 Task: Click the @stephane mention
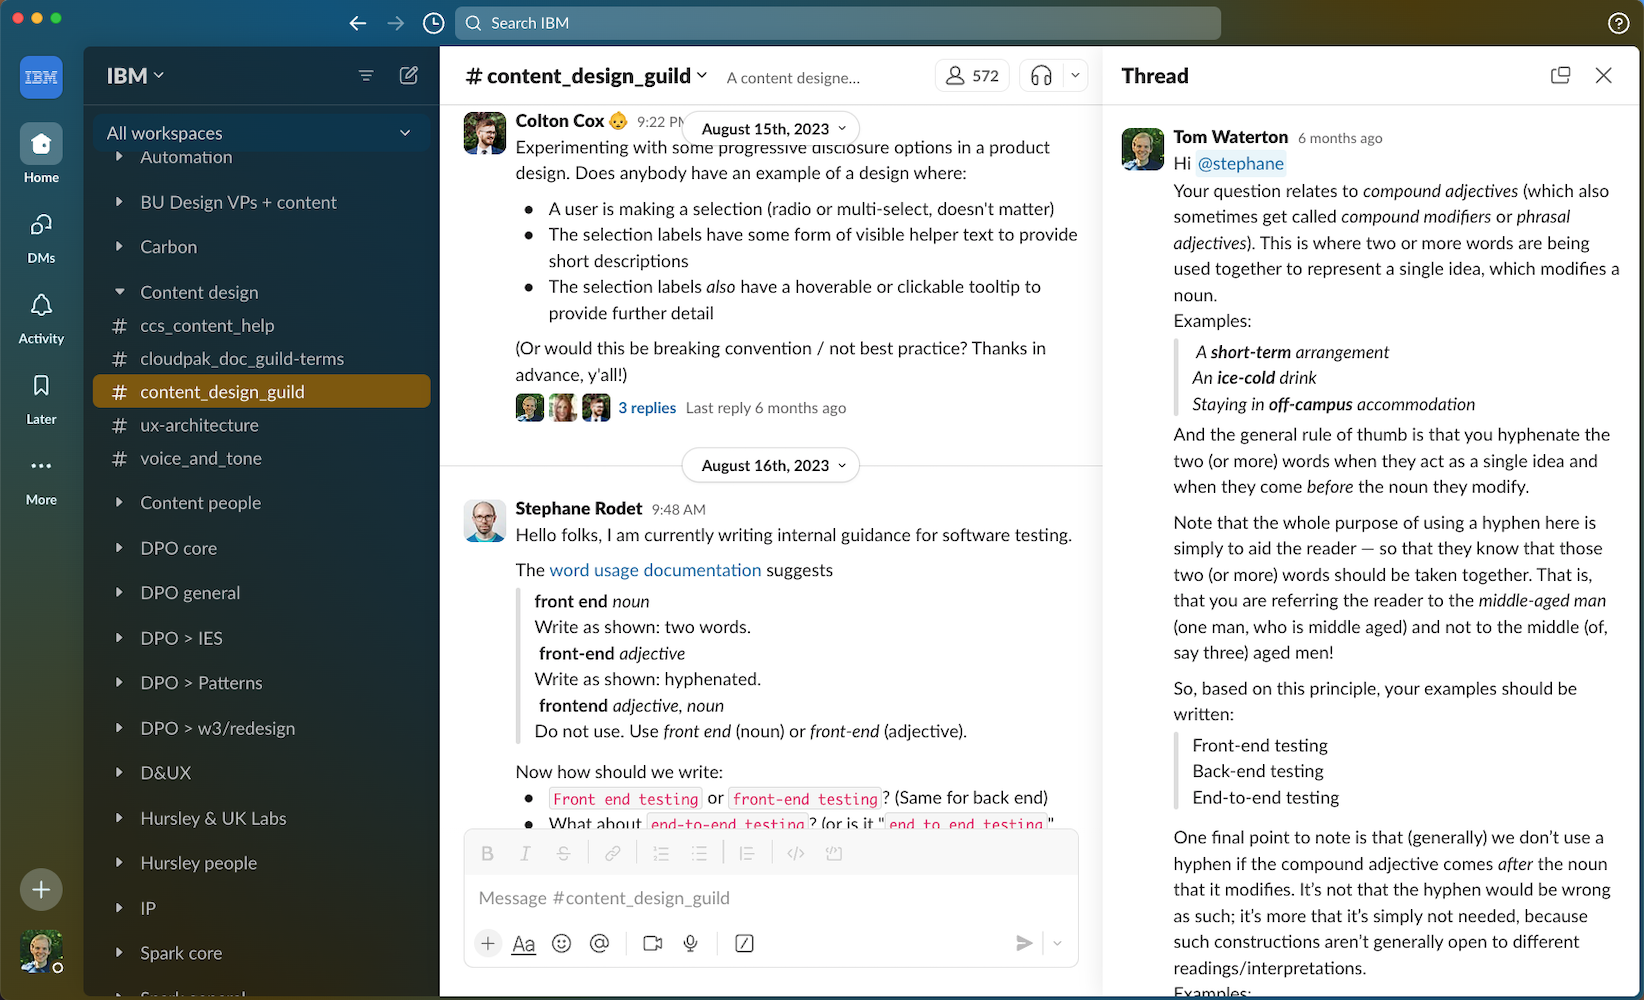(x=1240, y=164)
